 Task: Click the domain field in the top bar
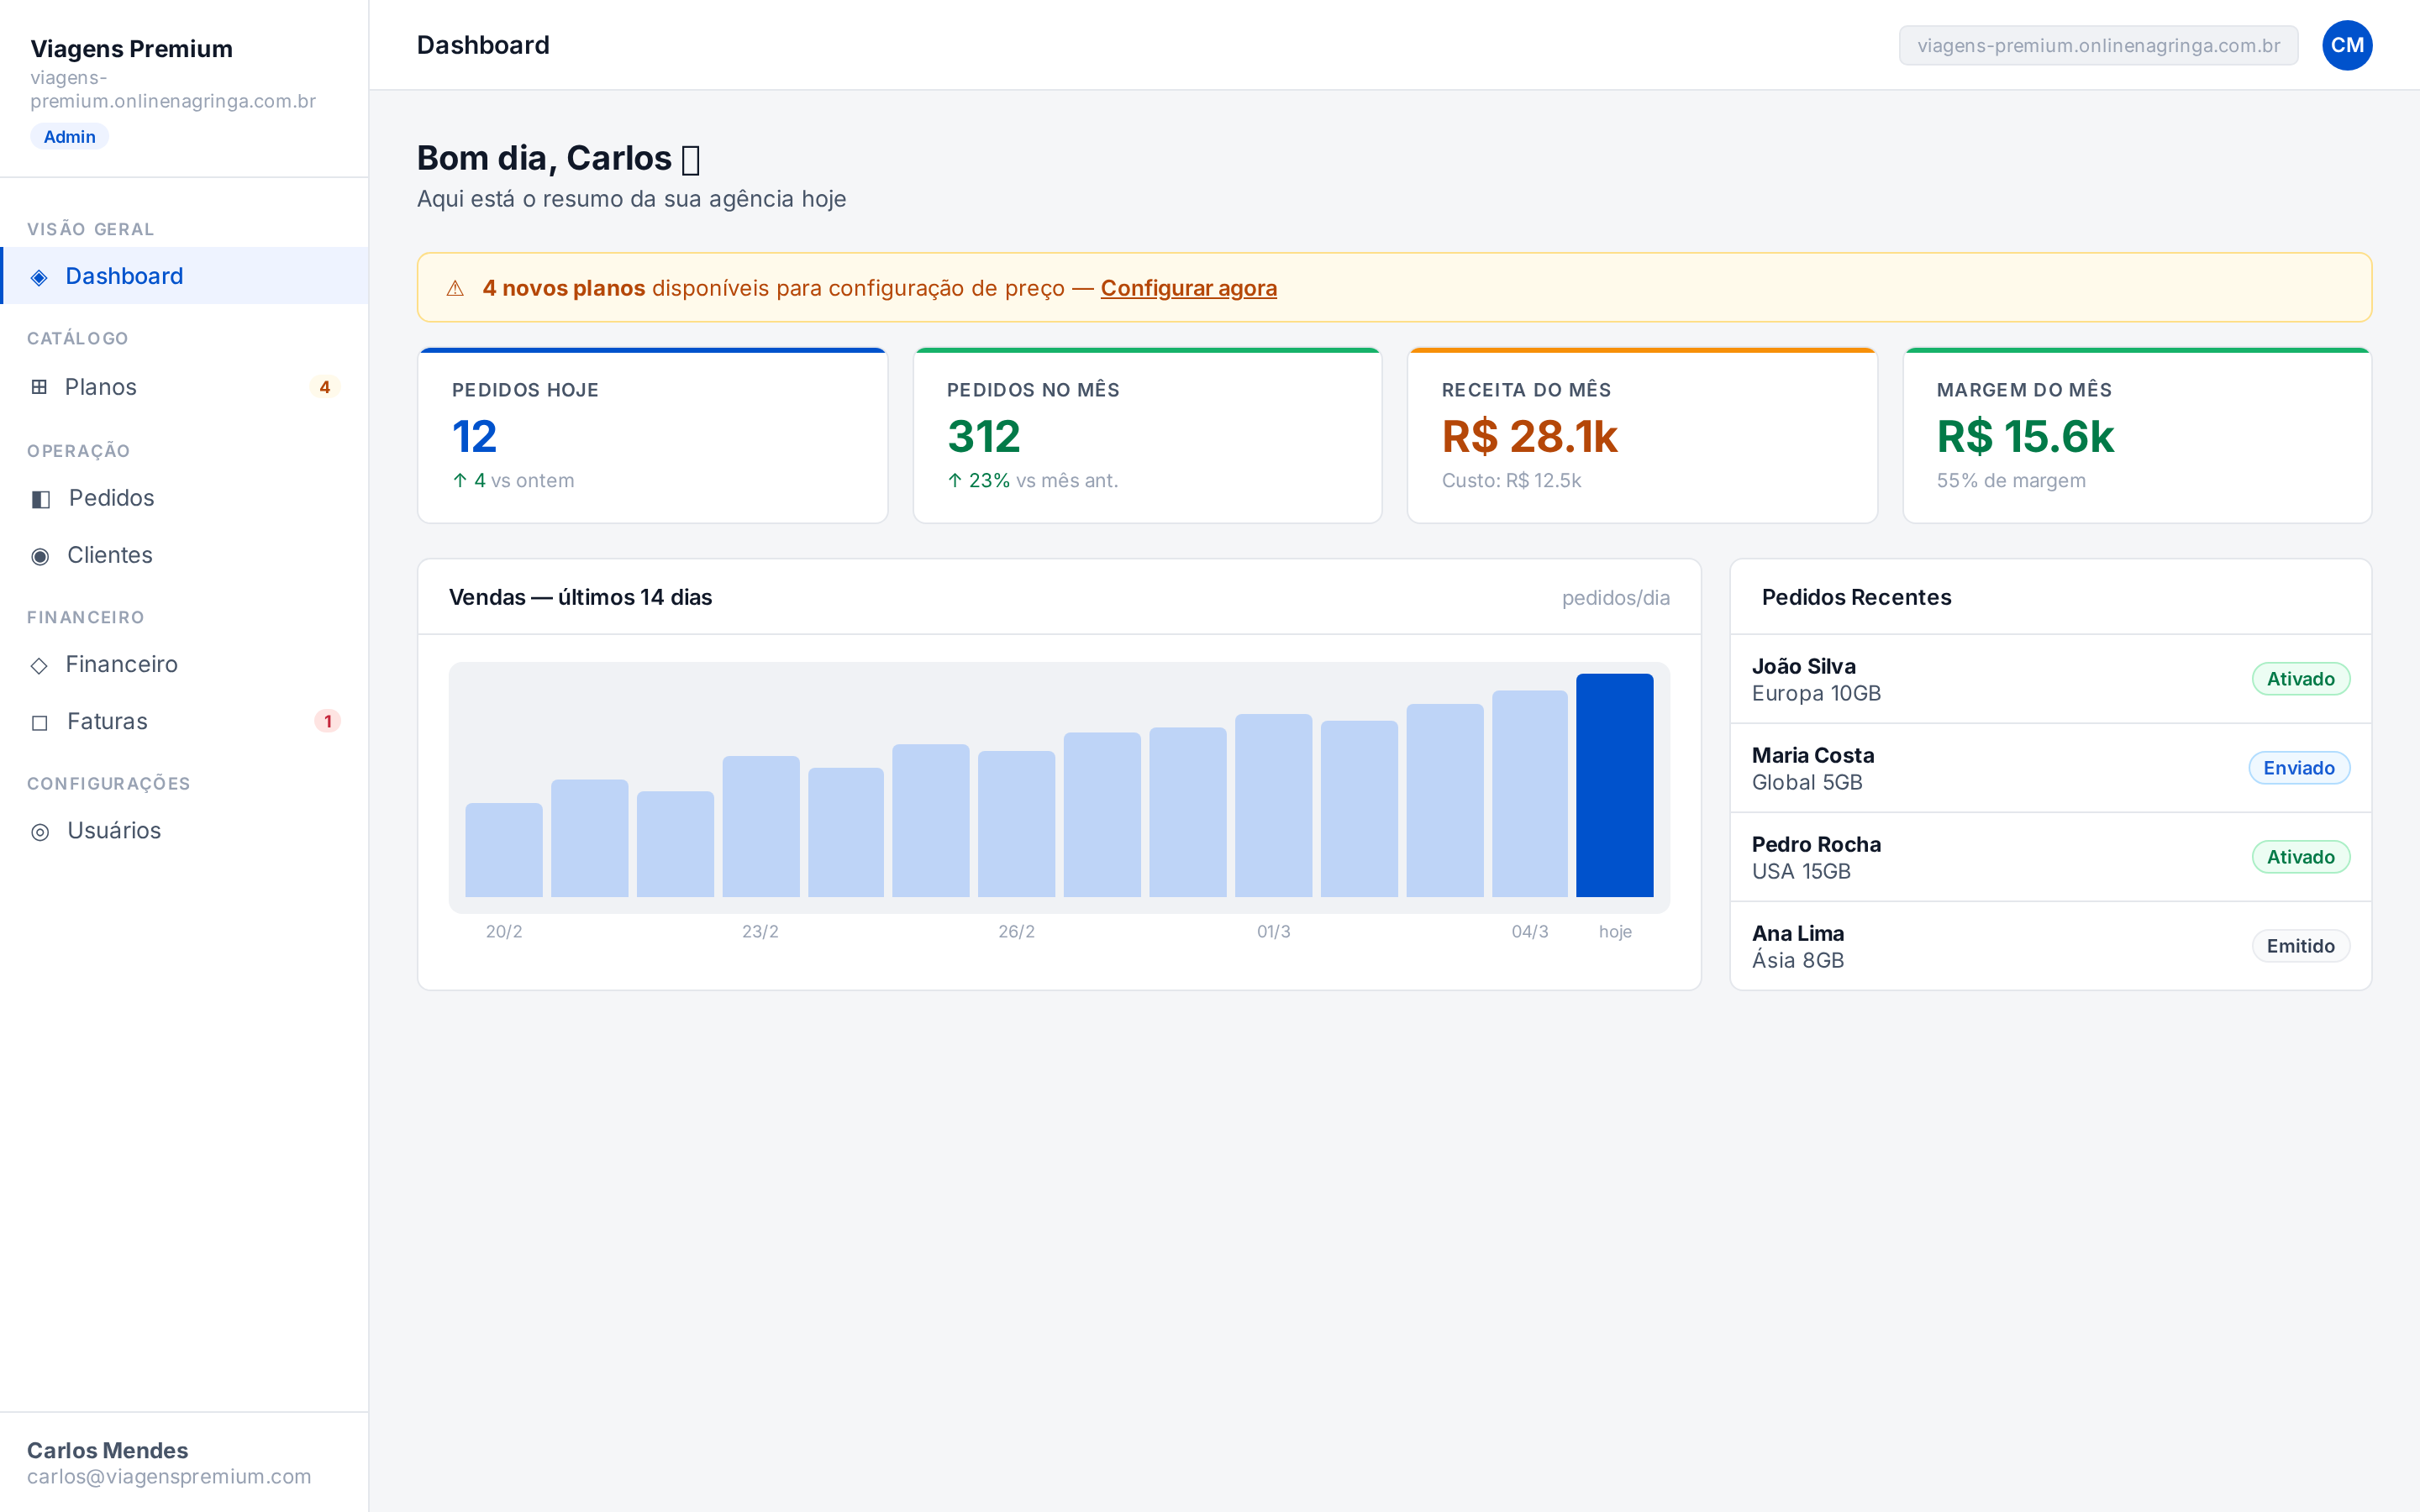2098,45
